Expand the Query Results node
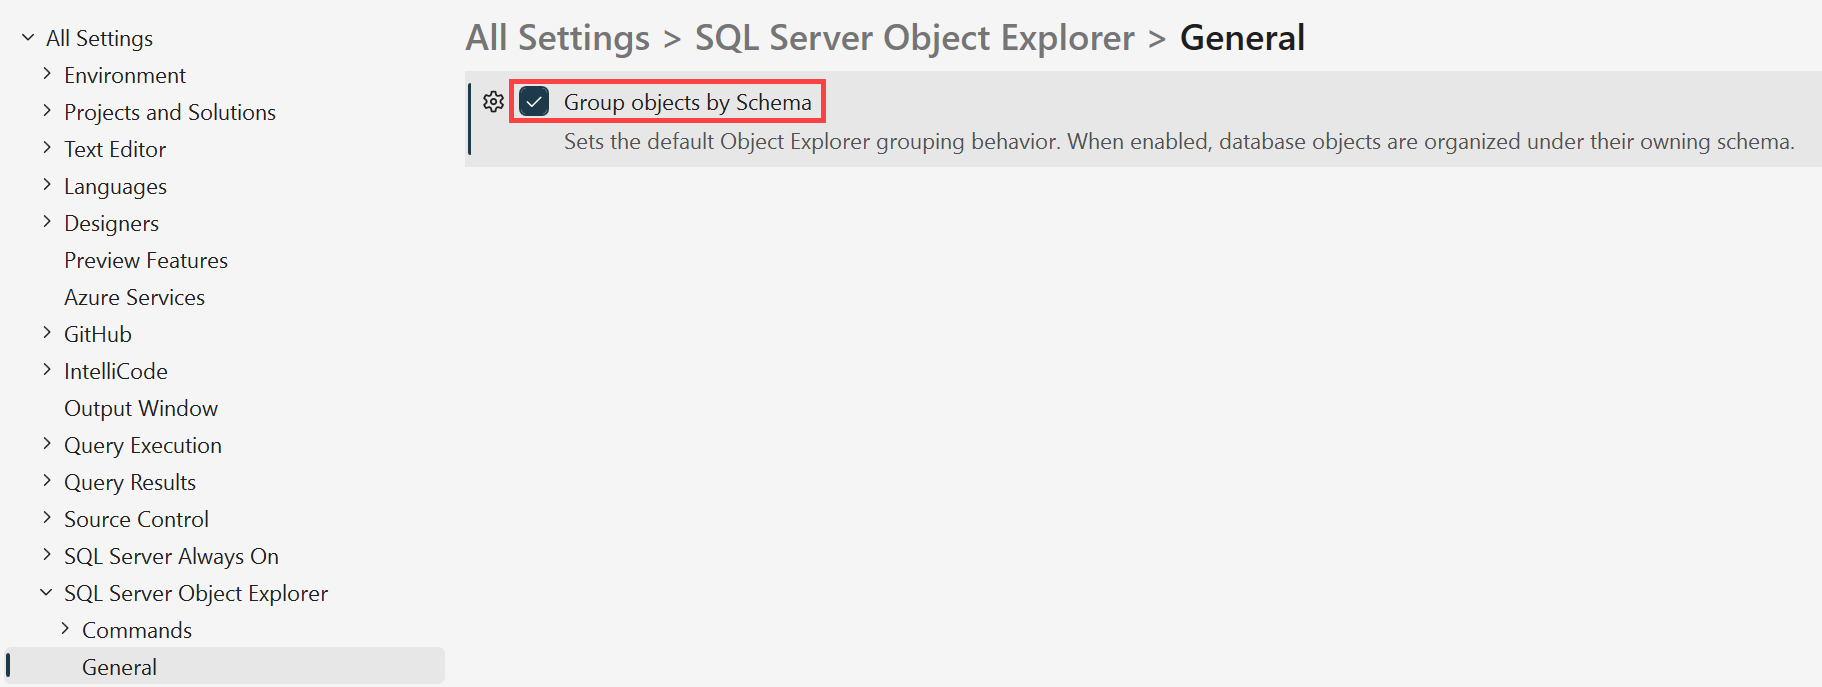1822x687 pixels. [x=47, y=481]
